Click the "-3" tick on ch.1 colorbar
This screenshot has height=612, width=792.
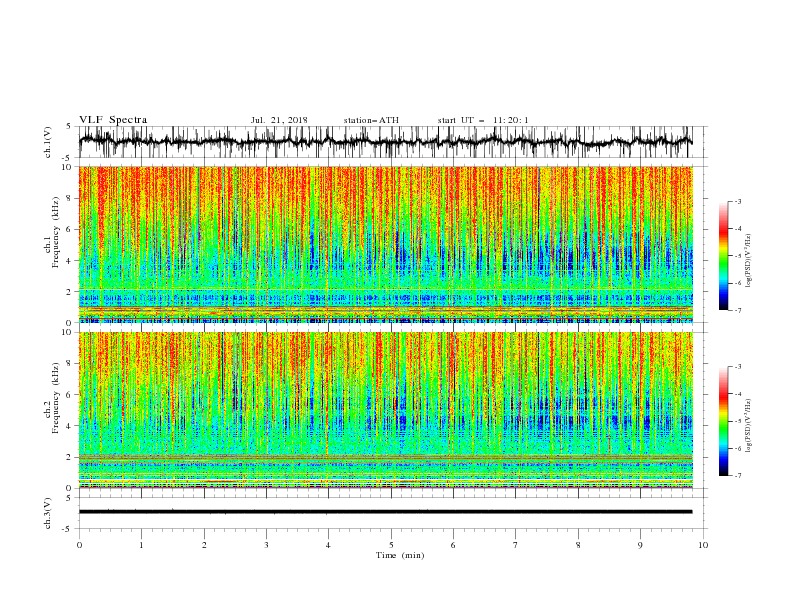737,201
